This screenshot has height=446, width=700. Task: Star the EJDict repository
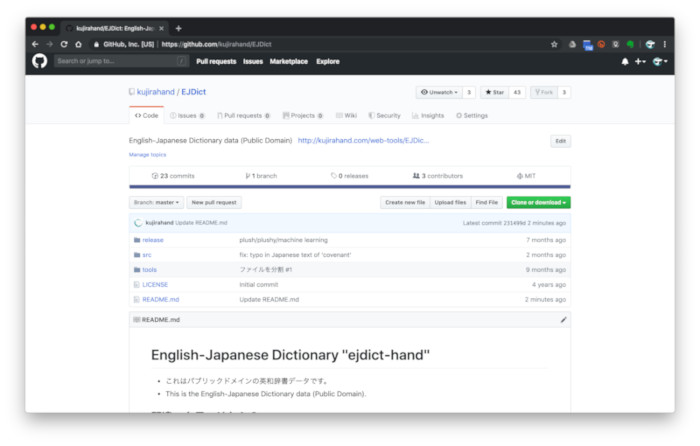495,92
